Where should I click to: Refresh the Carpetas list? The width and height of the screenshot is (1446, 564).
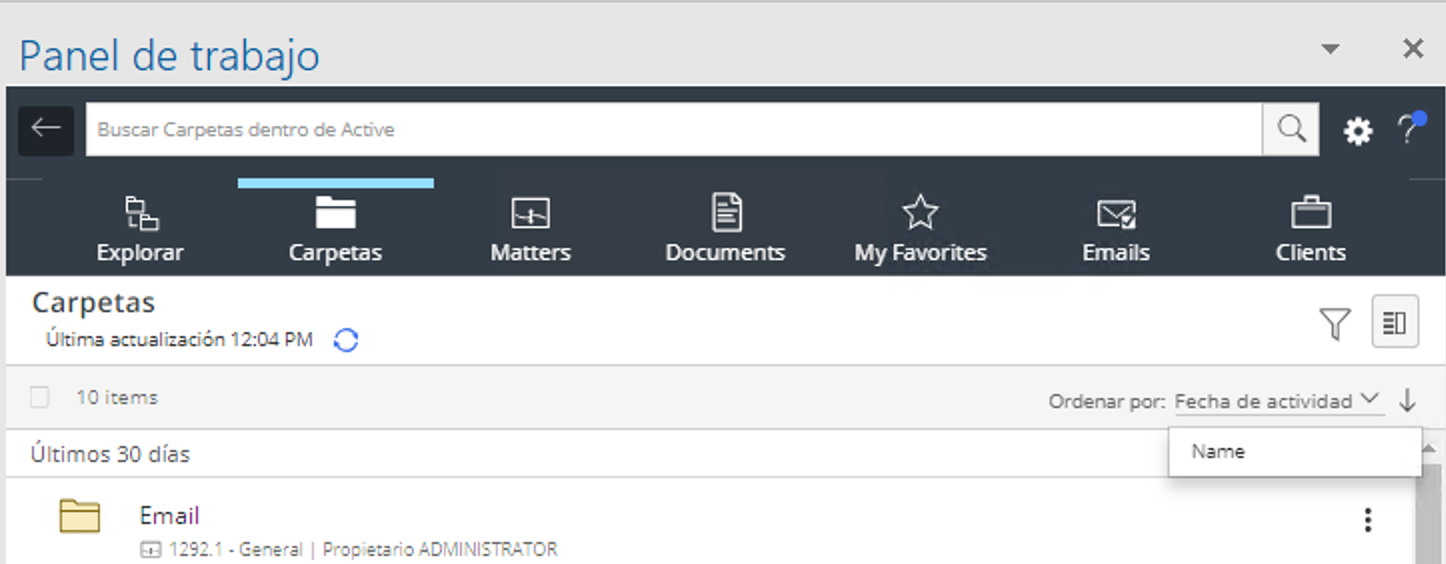point(346,340)
